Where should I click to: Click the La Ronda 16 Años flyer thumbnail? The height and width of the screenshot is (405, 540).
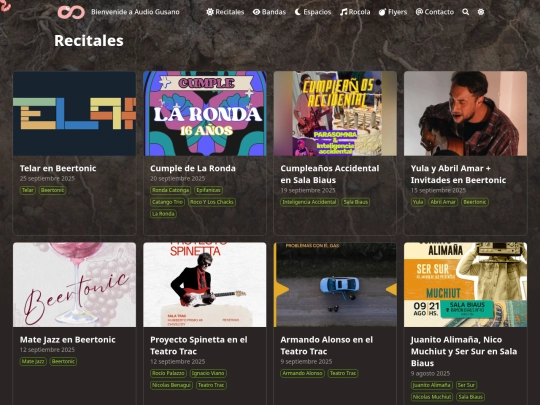click(205, 114)
